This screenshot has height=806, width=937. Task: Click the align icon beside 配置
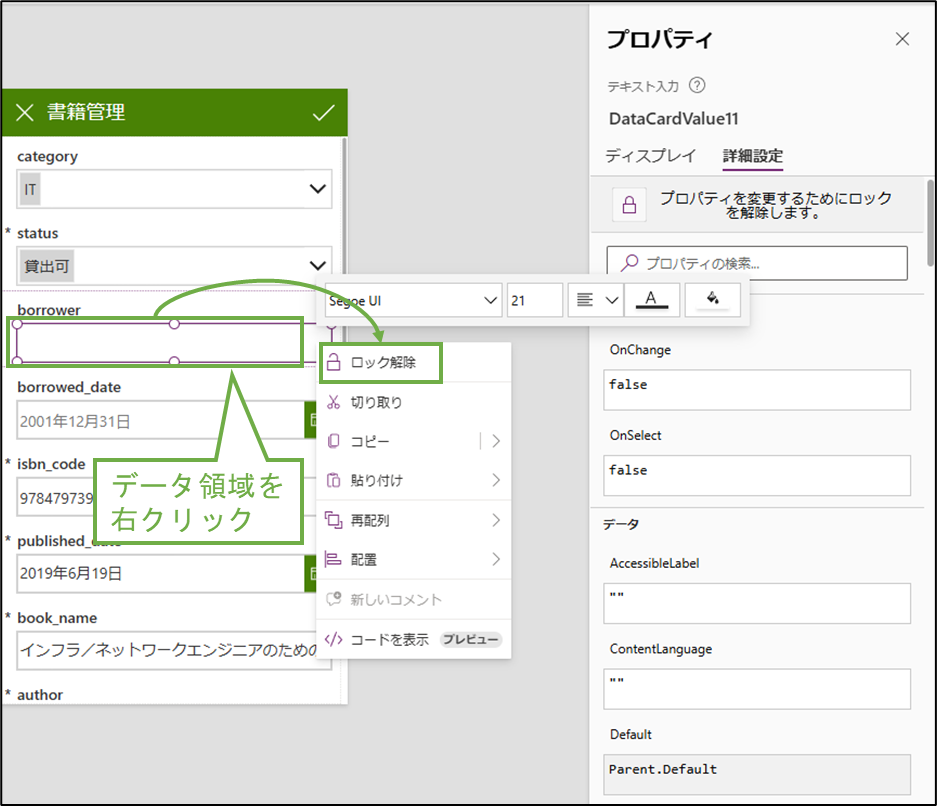[333, 559]
